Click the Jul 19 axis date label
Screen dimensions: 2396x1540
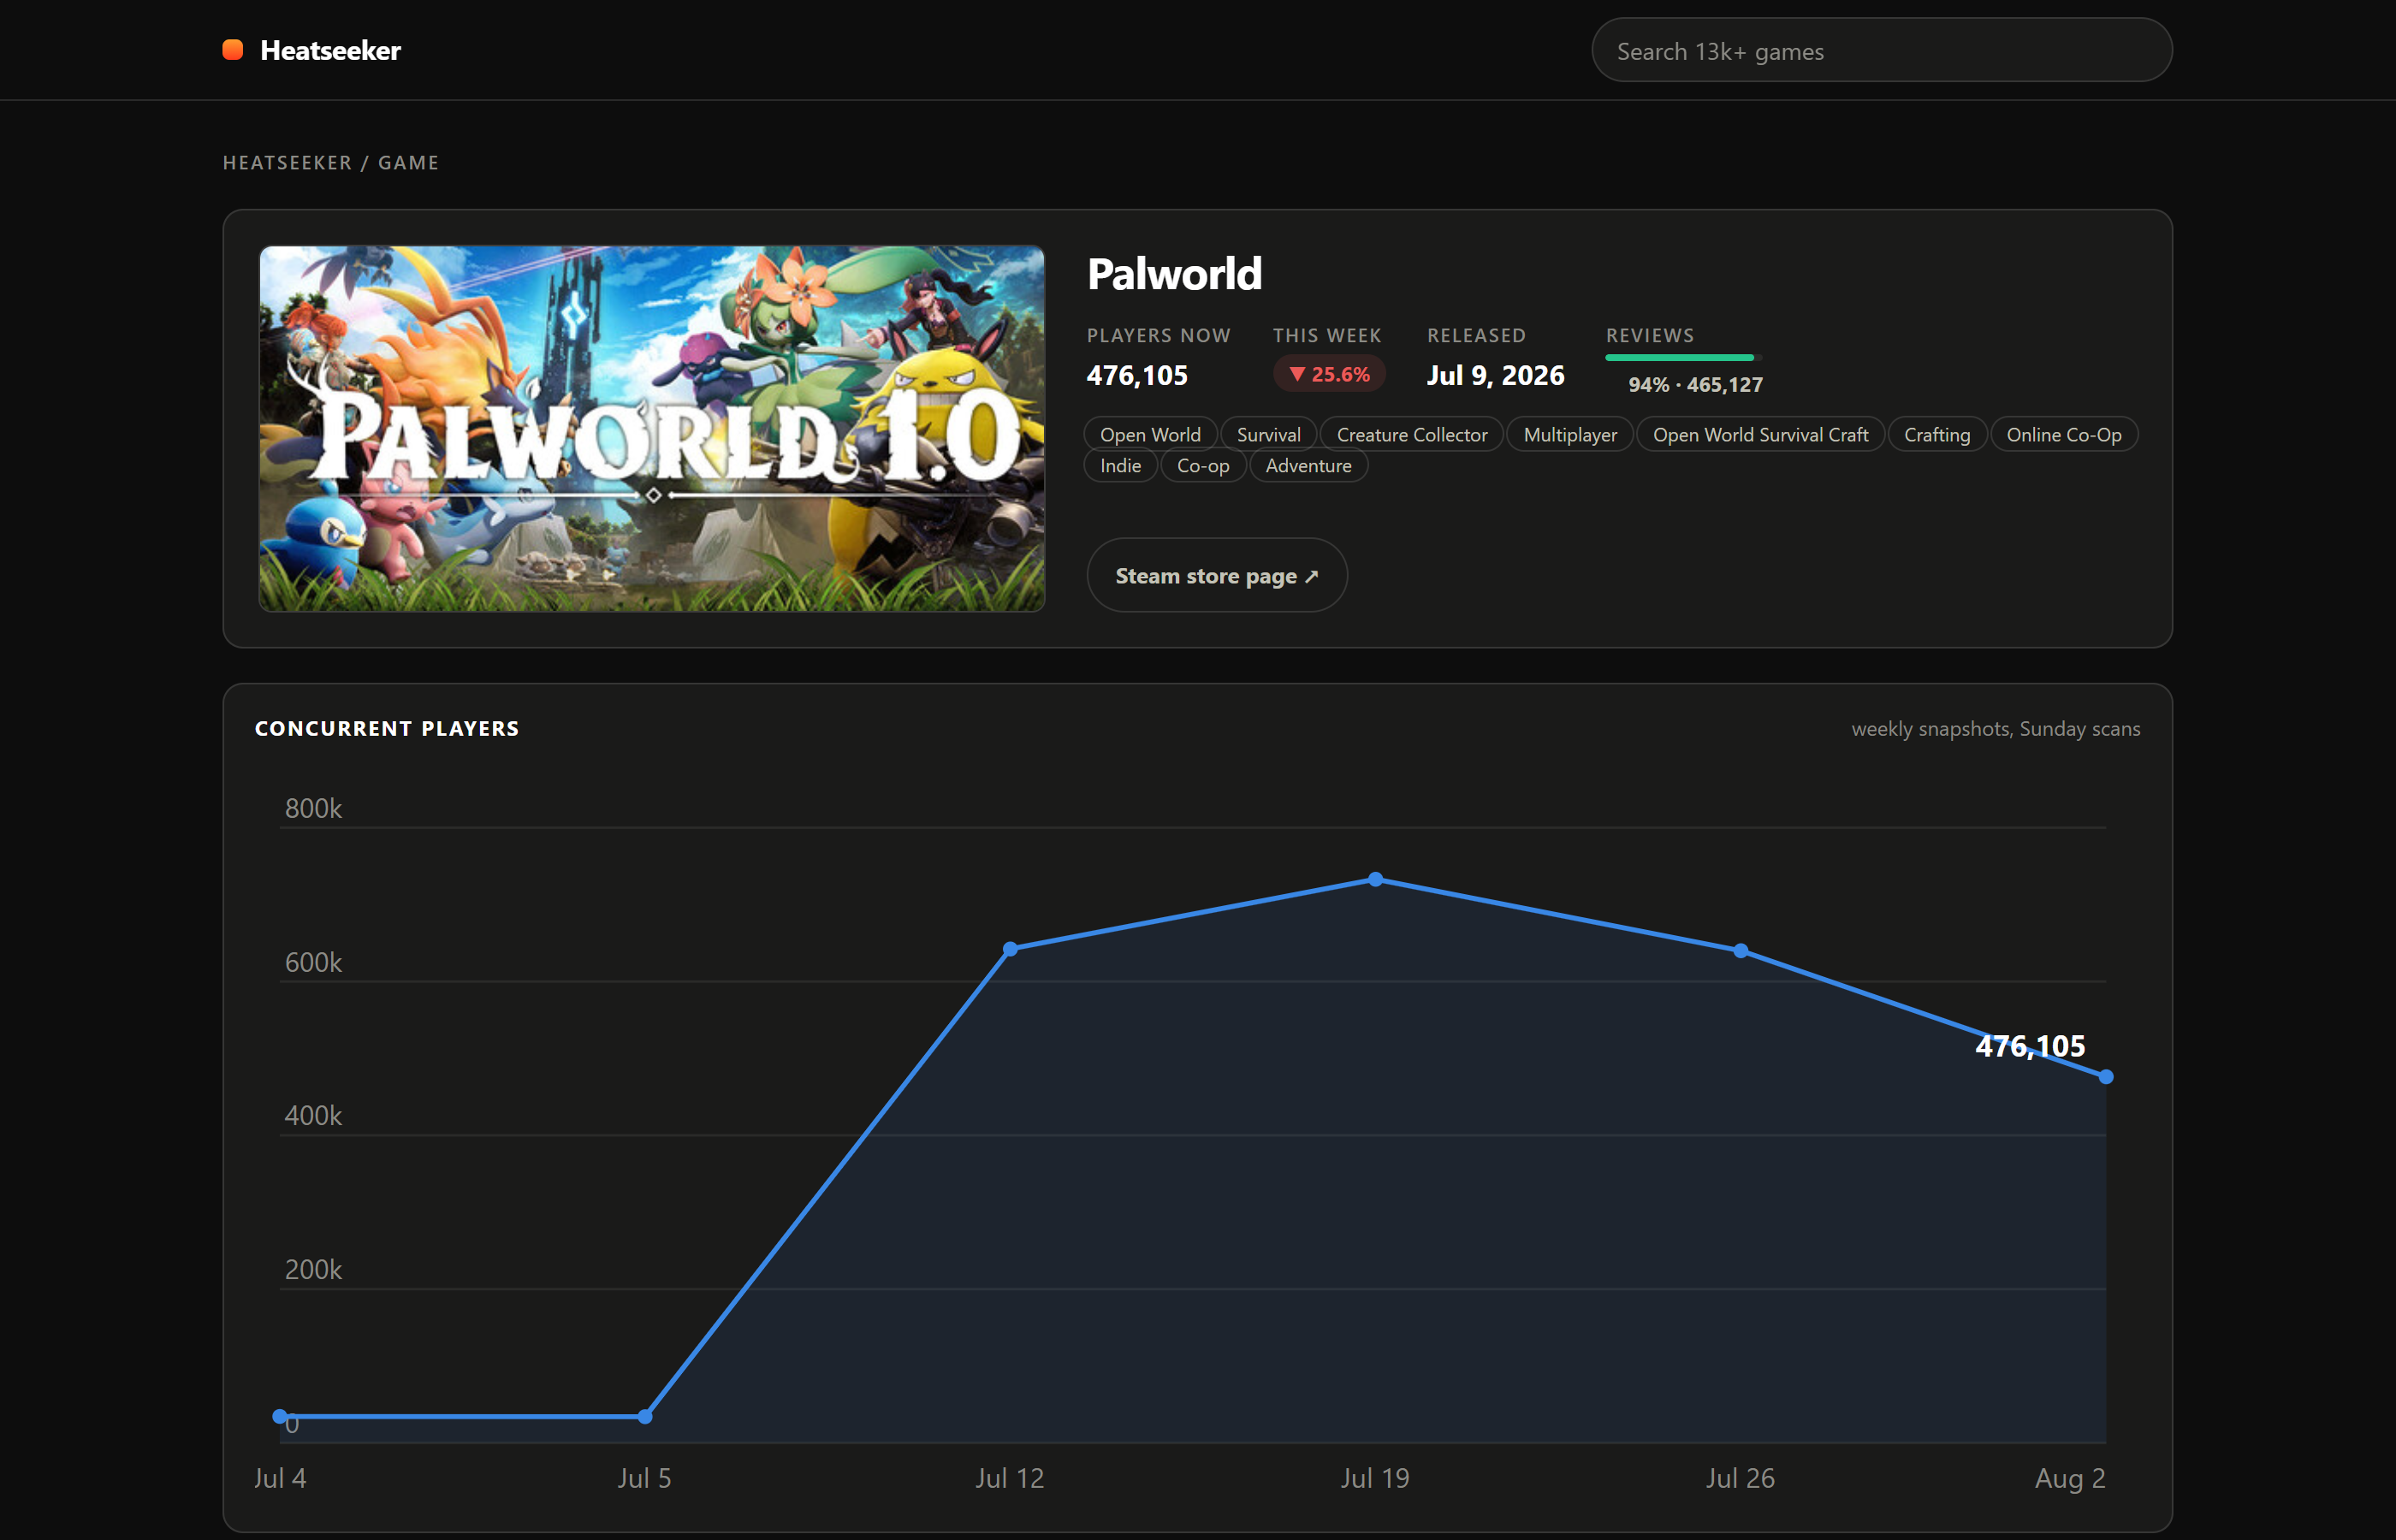tap(1375, 1478)
